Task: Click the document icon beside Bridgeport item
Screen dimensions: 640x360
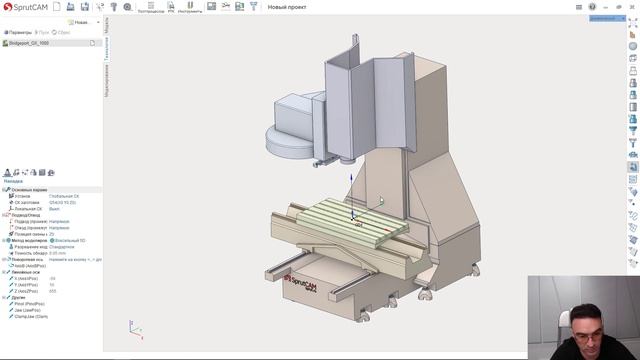Action: (x=93, y=43)
